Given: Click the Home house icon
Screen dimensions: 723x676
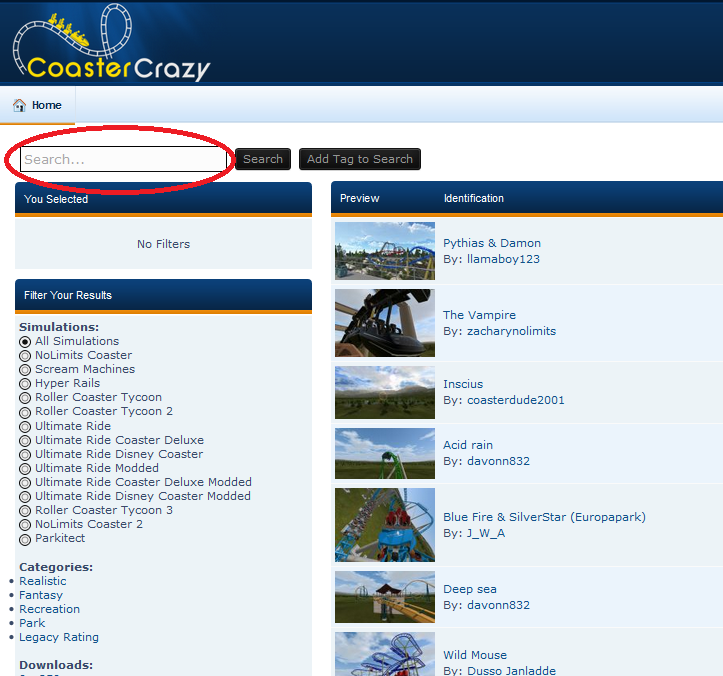Looking at the screenshot, I should pyautogui.click(x=19, y=105).
